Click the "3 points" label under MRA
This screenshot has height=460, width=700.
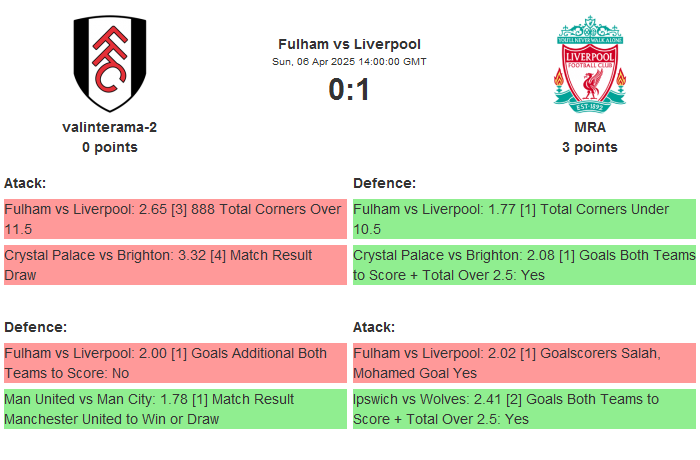(x=590, y=147)
